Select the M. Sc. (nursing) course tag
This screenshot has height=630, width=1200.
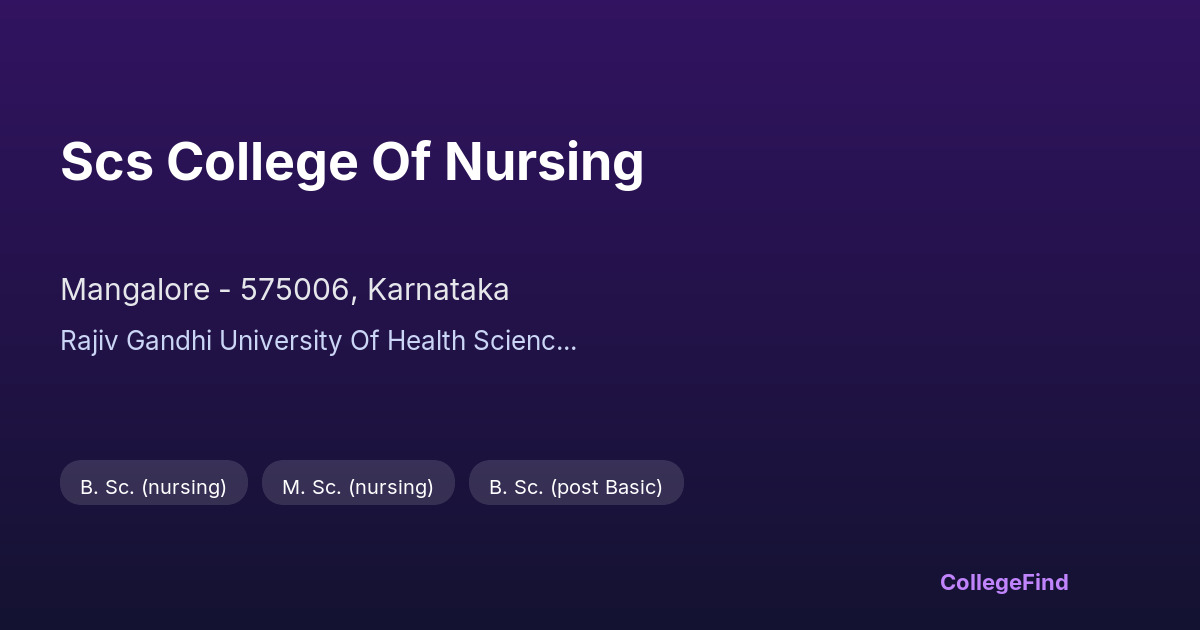[358, 486]
